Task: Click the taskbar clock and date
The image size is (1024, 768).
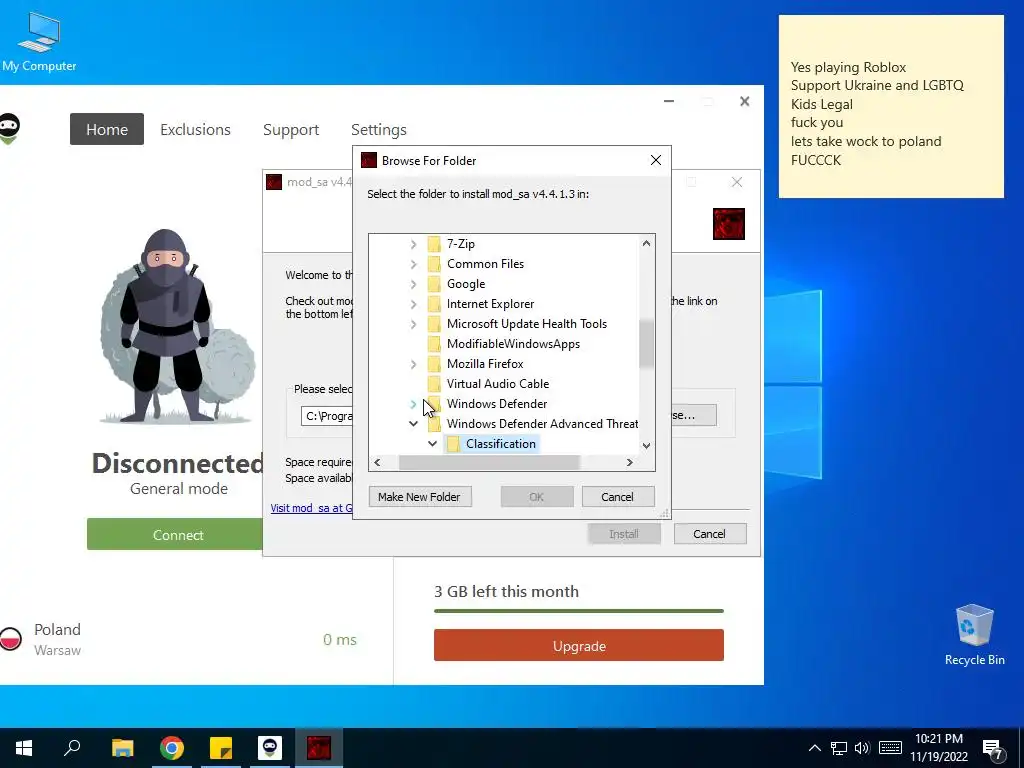Action: pos(938,748)
